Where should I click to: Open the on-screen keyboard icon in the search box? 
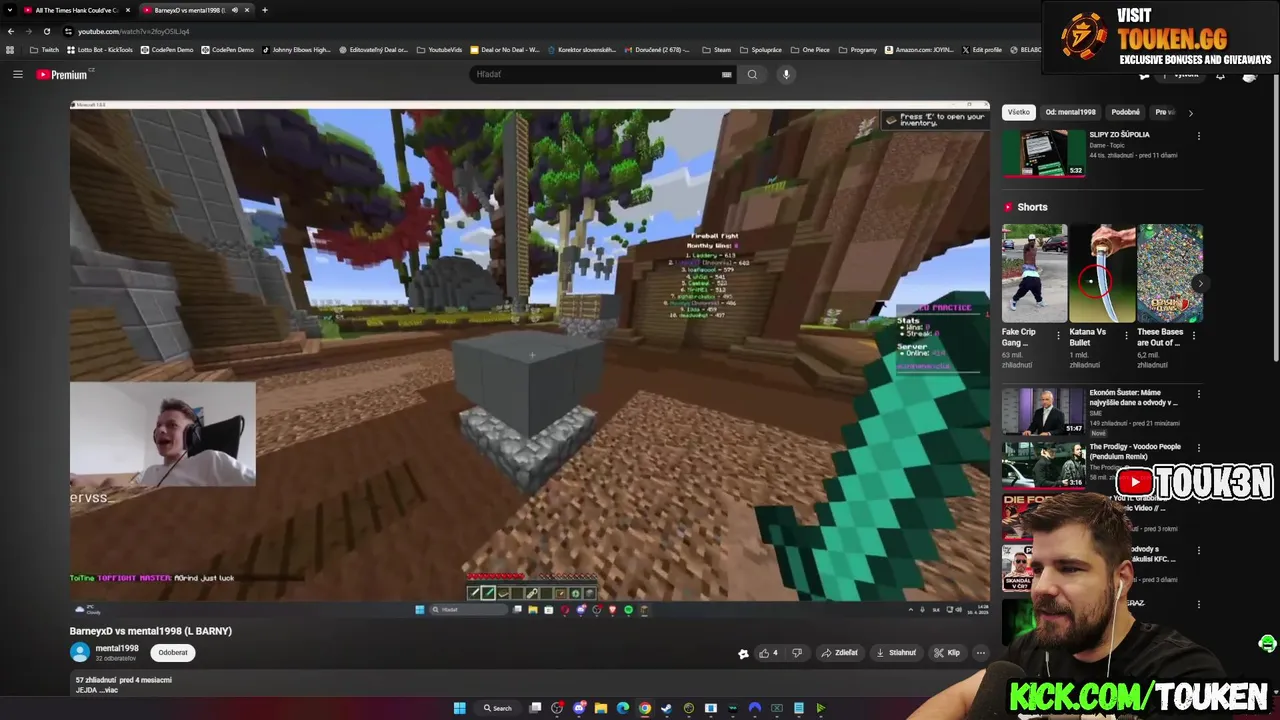(727, 74)
